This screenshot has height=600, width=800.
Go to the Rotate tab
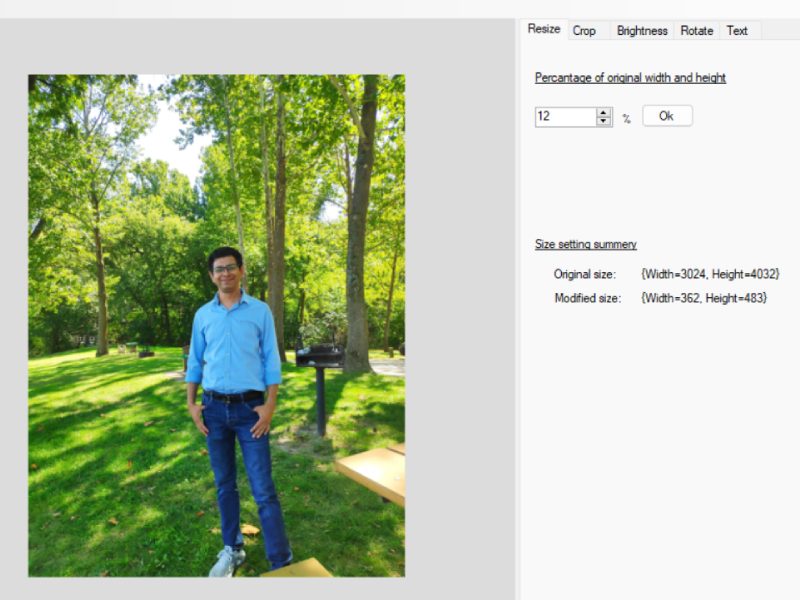coord(696,31)
